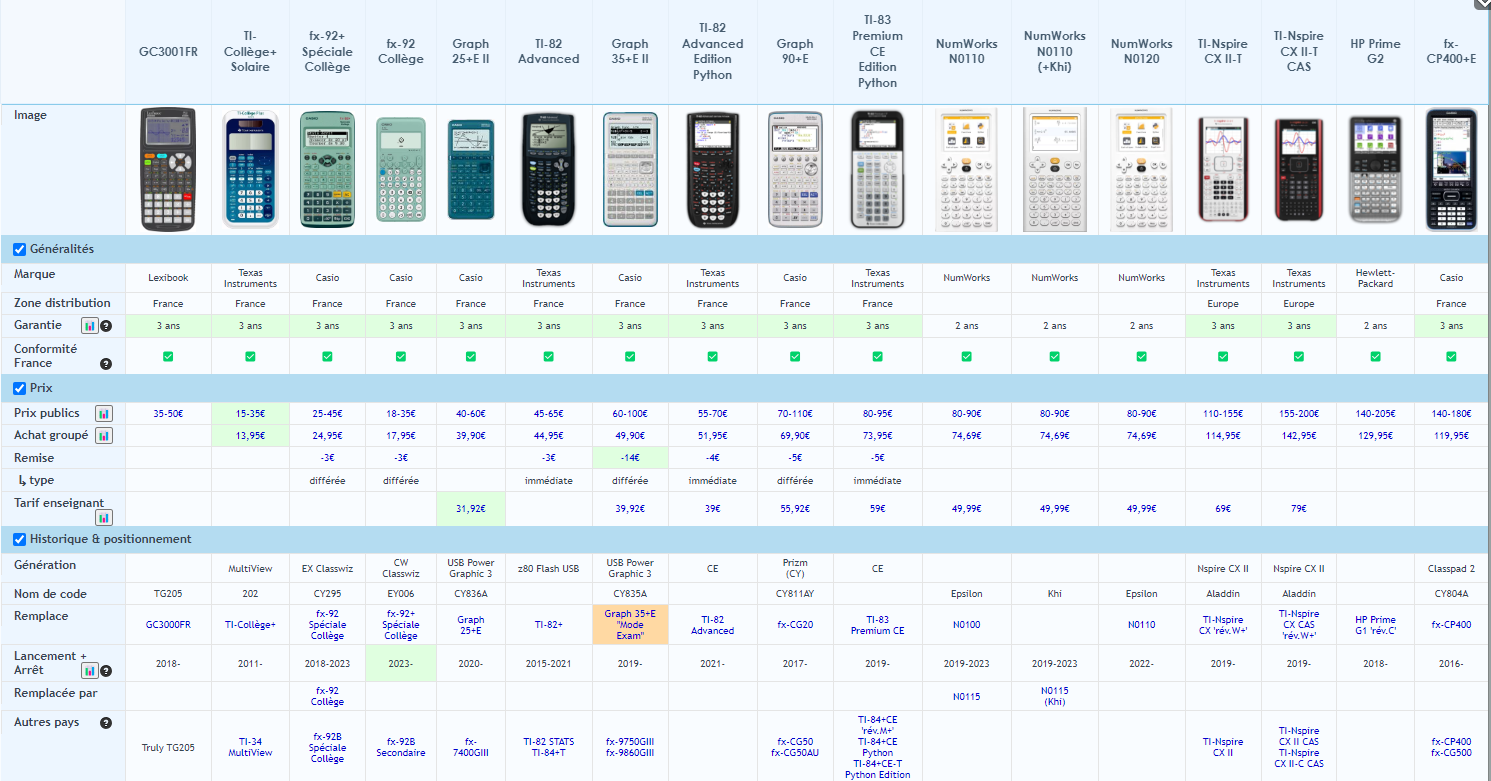The height and width of the screenshot is (781, 1491).
Task: Click the 35-50€ price for GC3001FR
Action: point(168,413)
